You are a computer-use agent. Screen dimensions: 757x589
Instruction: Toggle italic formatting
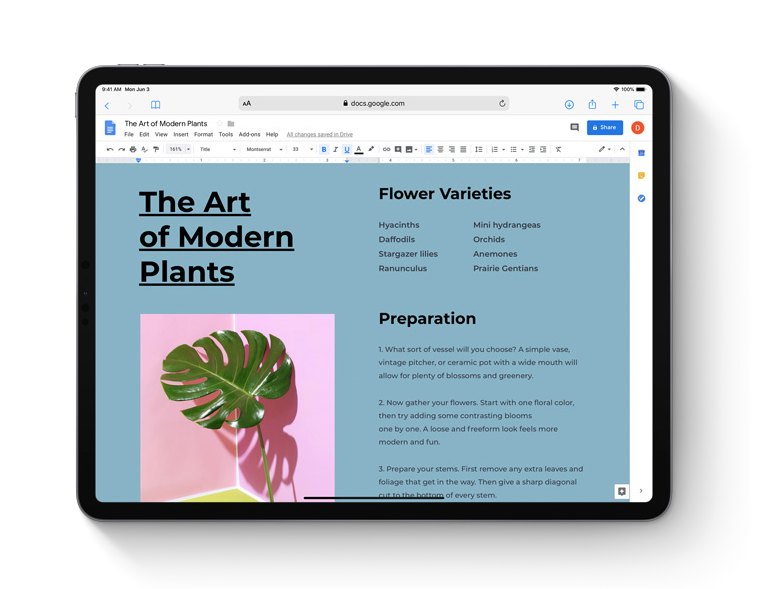pos(336,150)
